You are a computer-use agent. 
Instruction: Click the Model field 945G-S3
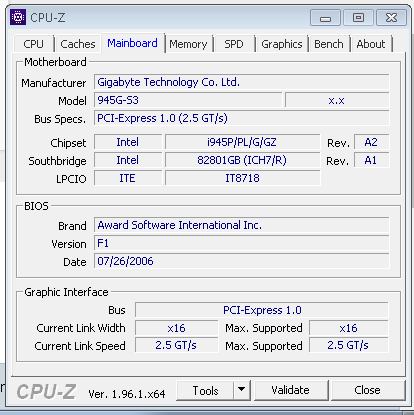point(188,100)
